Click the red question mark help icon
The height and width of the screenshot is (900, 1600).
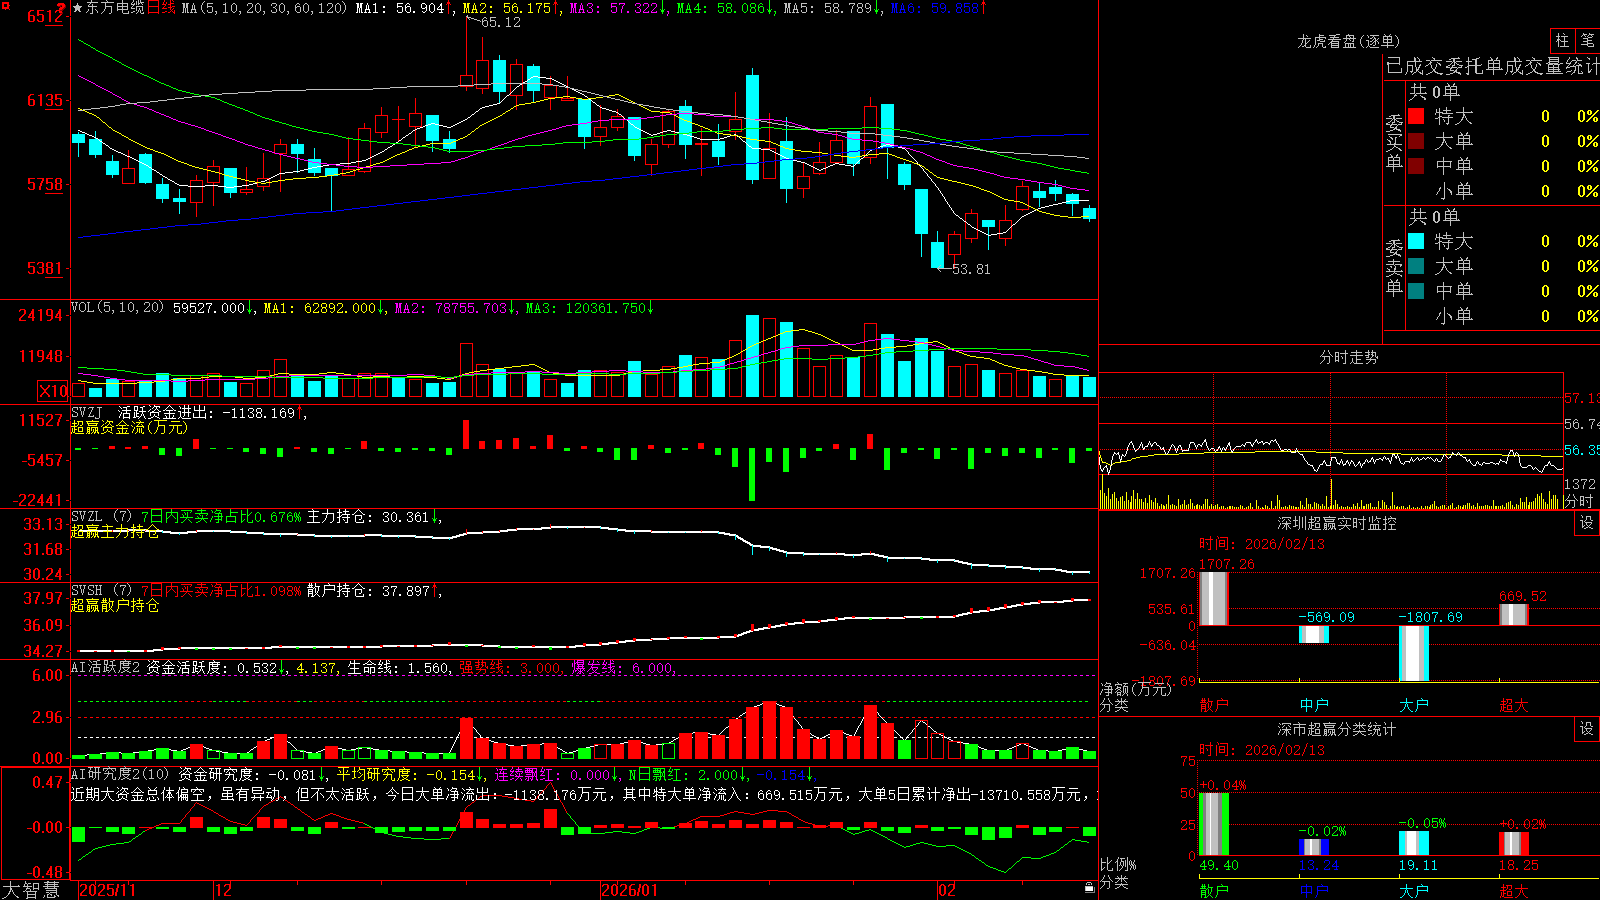61,7
